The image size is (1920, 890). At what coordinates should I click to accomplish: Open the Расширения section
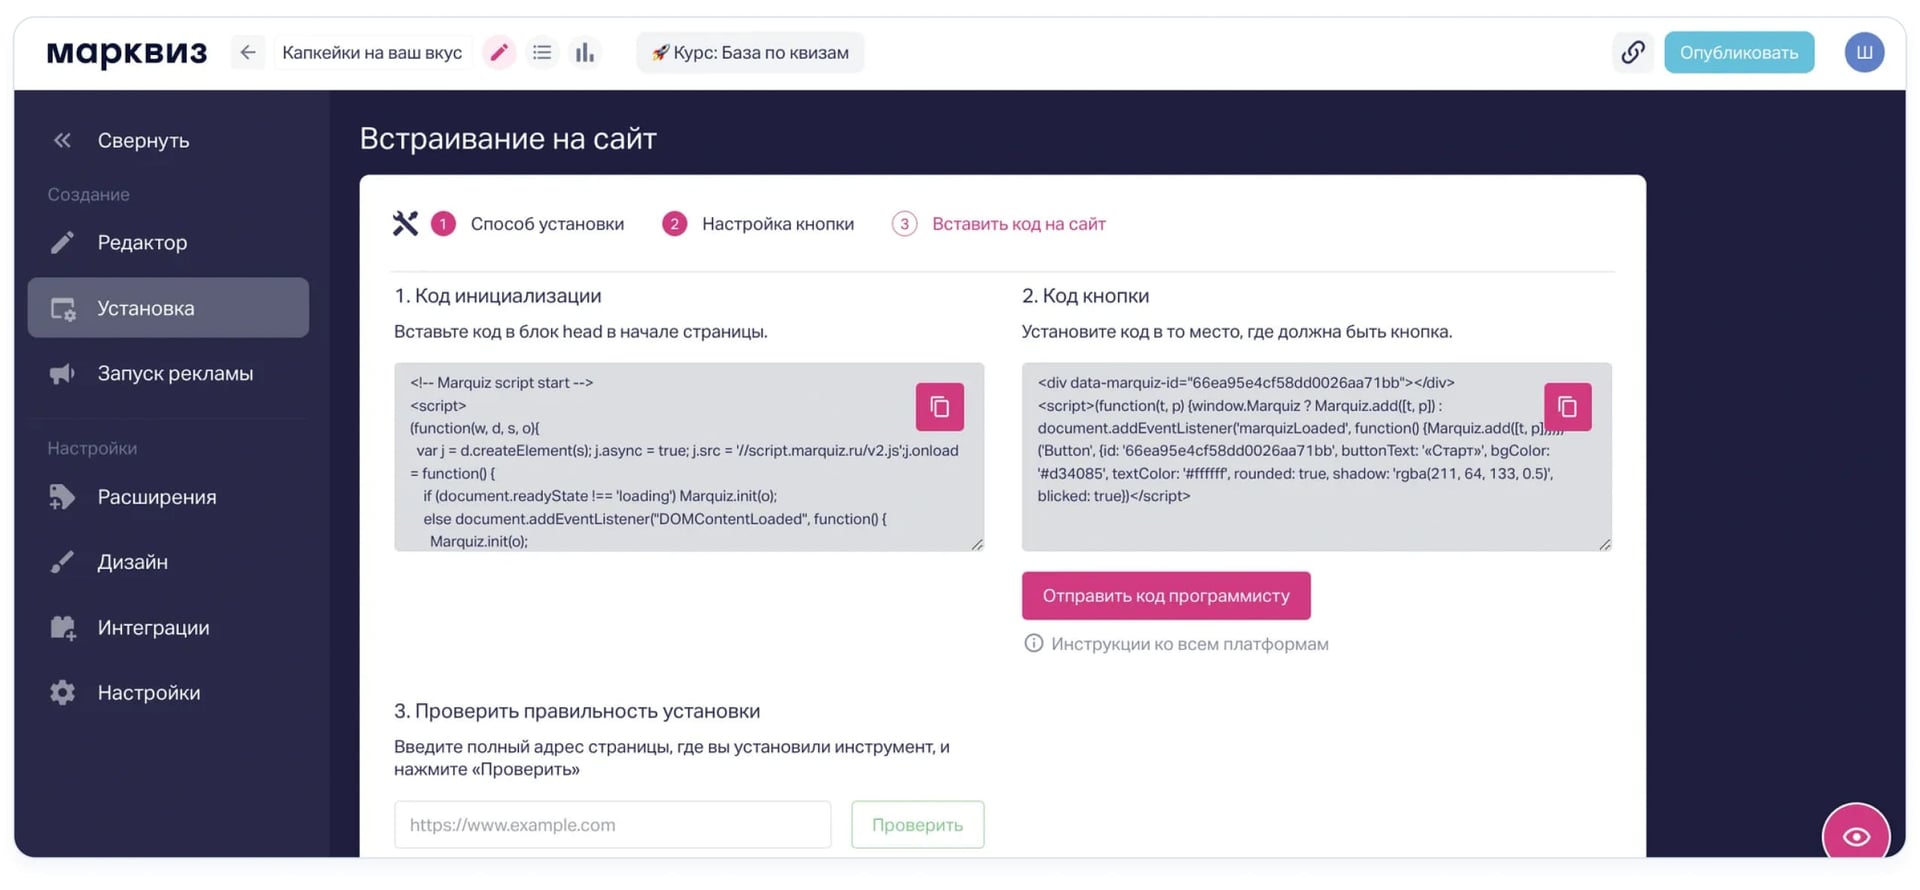point(168,497)
